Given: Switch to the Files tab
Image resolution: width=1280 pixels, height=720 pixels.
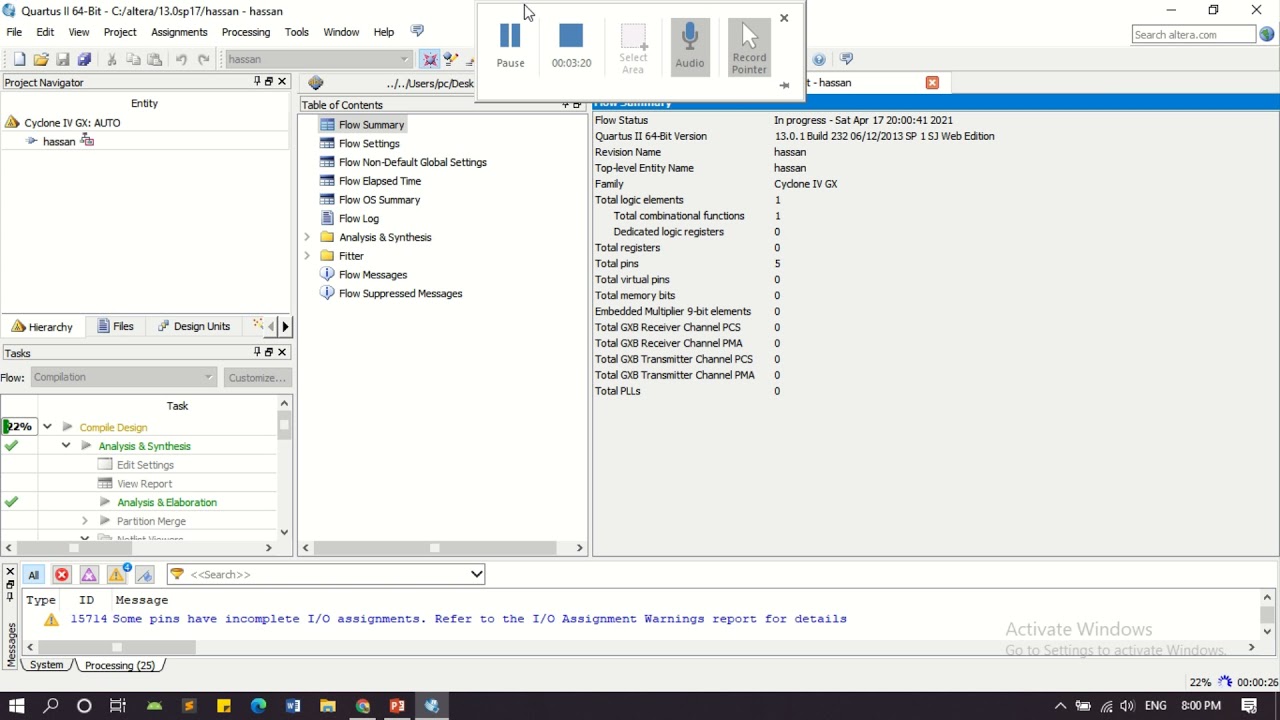Looking at the screenshot, I should click(x=115, y=326).
